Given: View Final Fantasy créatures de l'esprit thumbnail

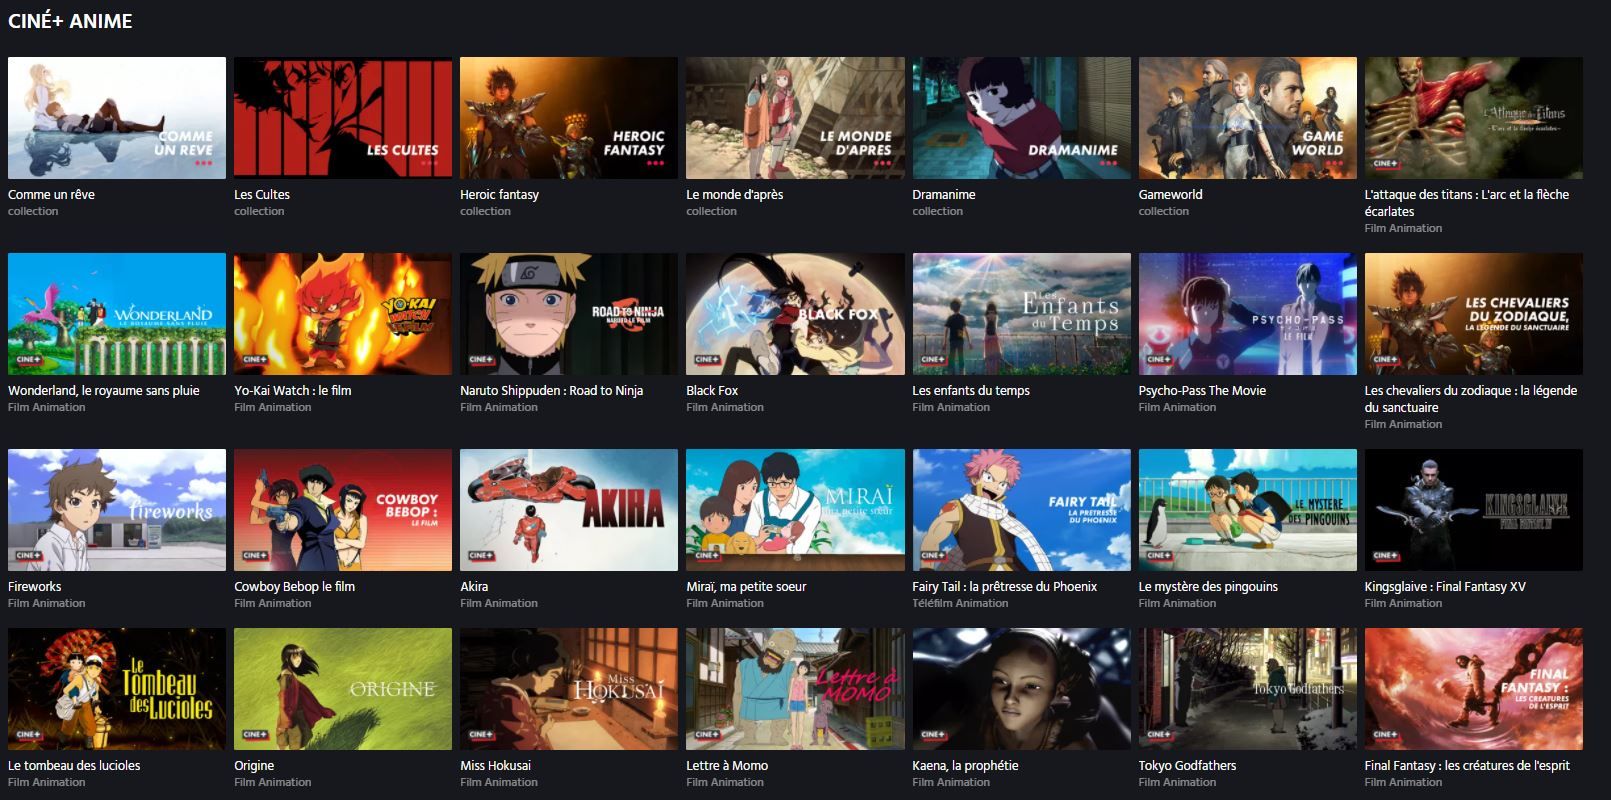Looking at the screenshot, I should click(x=1473, y=689).
